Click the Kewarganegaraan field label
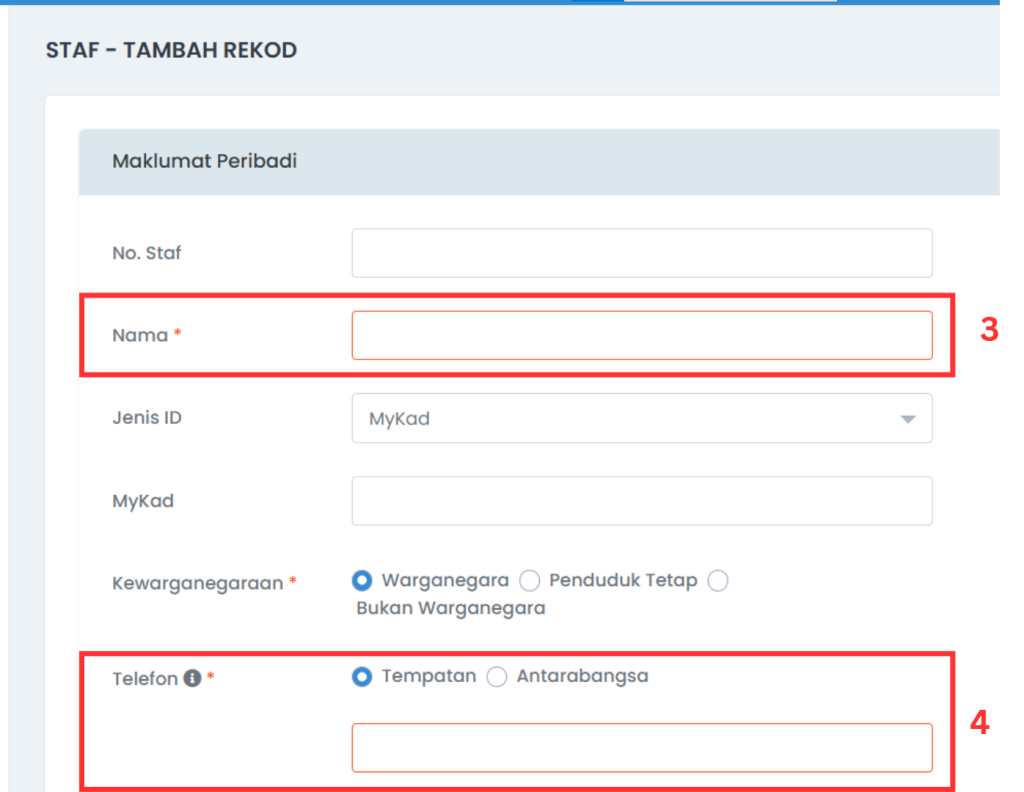1024x792 pixels. [197, 583]
